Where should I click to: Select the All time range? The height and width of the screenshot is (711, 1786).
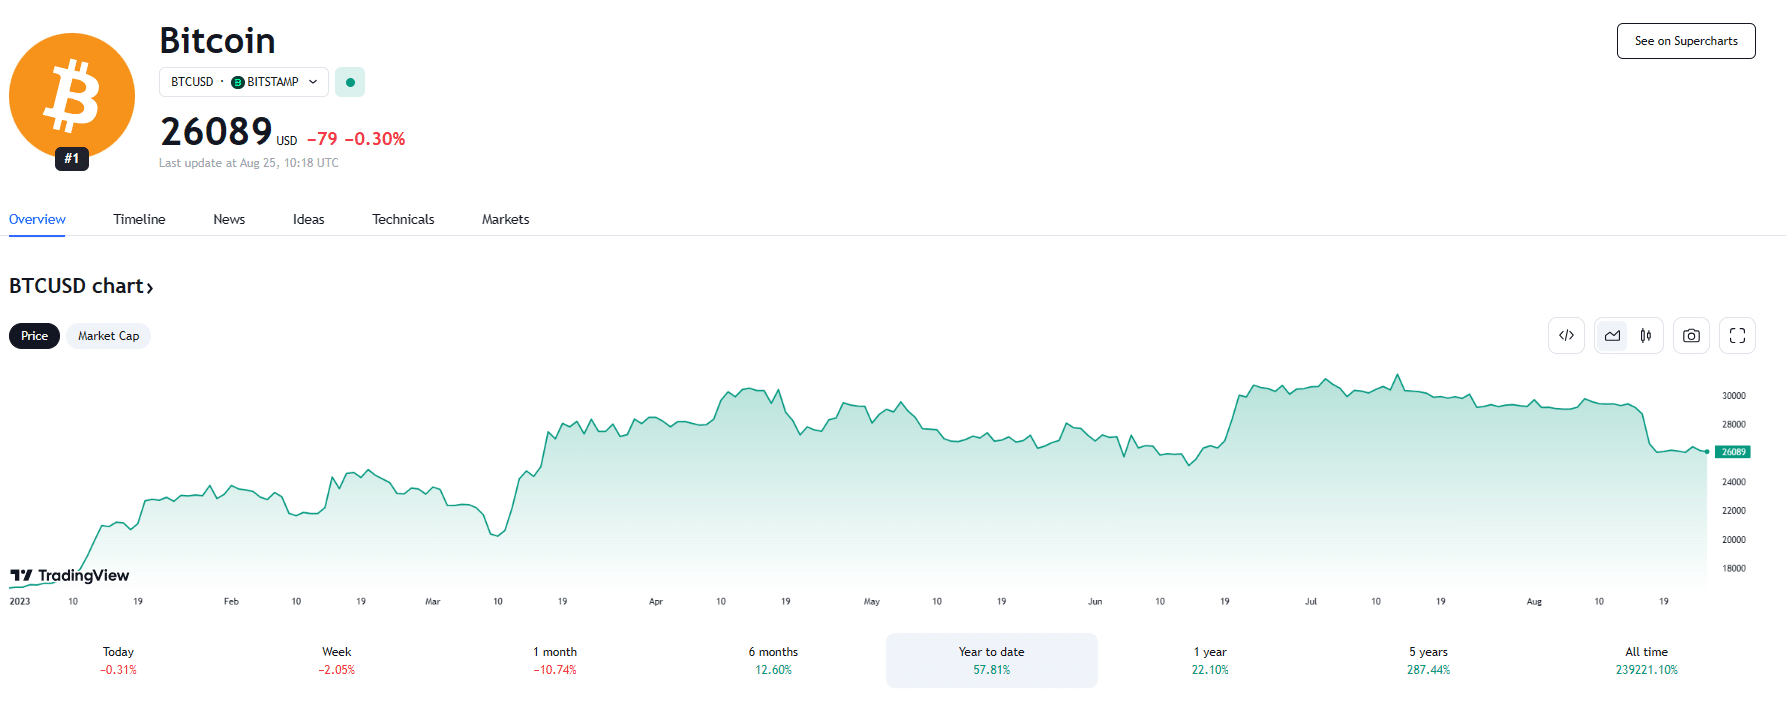pyautogui.click(x=1647, y=660)
